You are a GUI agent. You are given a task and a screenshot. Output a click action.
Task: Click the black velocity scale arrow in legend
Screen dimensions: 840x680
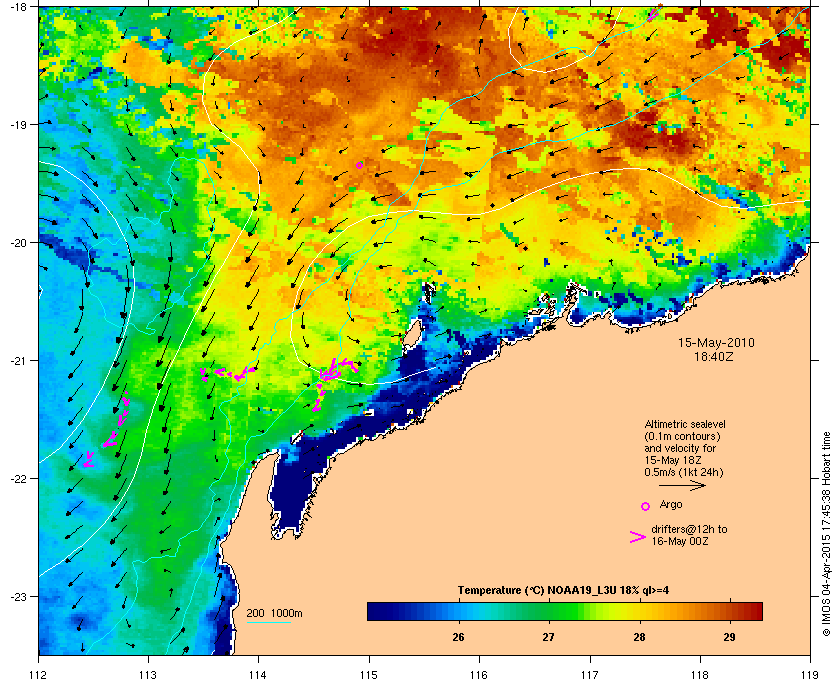[x=682, y=486]
